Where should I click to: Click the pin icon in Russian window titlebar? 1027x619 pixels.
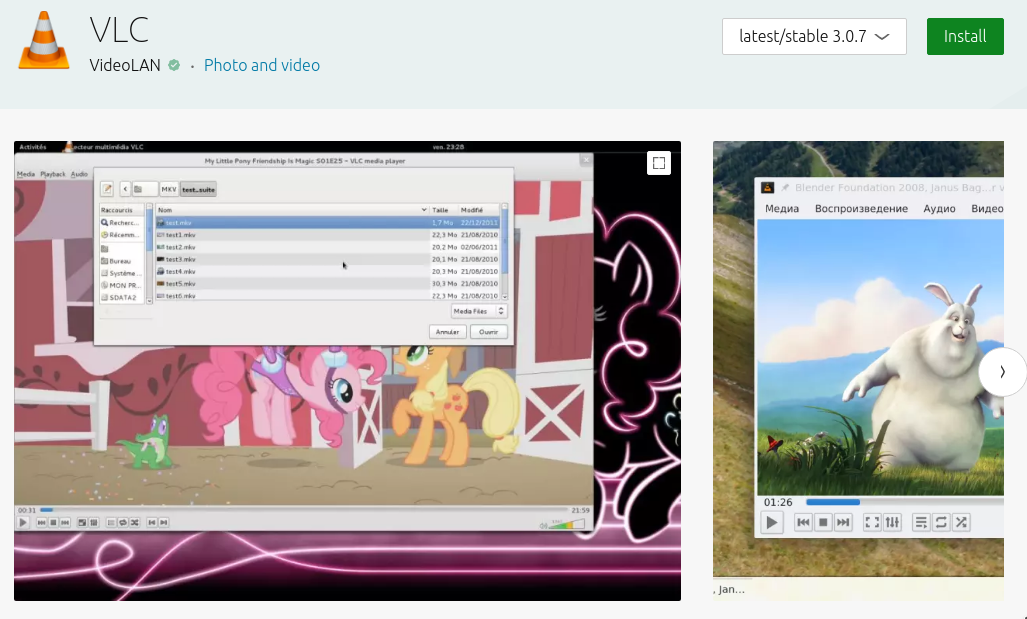[785, 187]
